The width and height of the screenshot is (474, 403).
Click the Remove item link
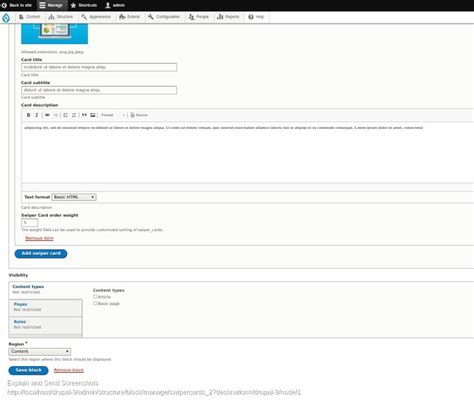(39, 238)
